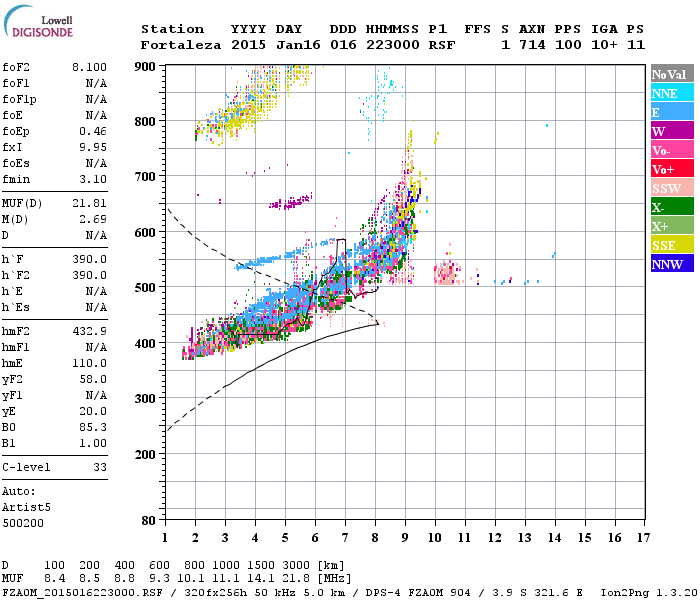Click the 80 km axis label
This screenshot has height=600, width=700.
pyautogui.click(x=148, y=521)
